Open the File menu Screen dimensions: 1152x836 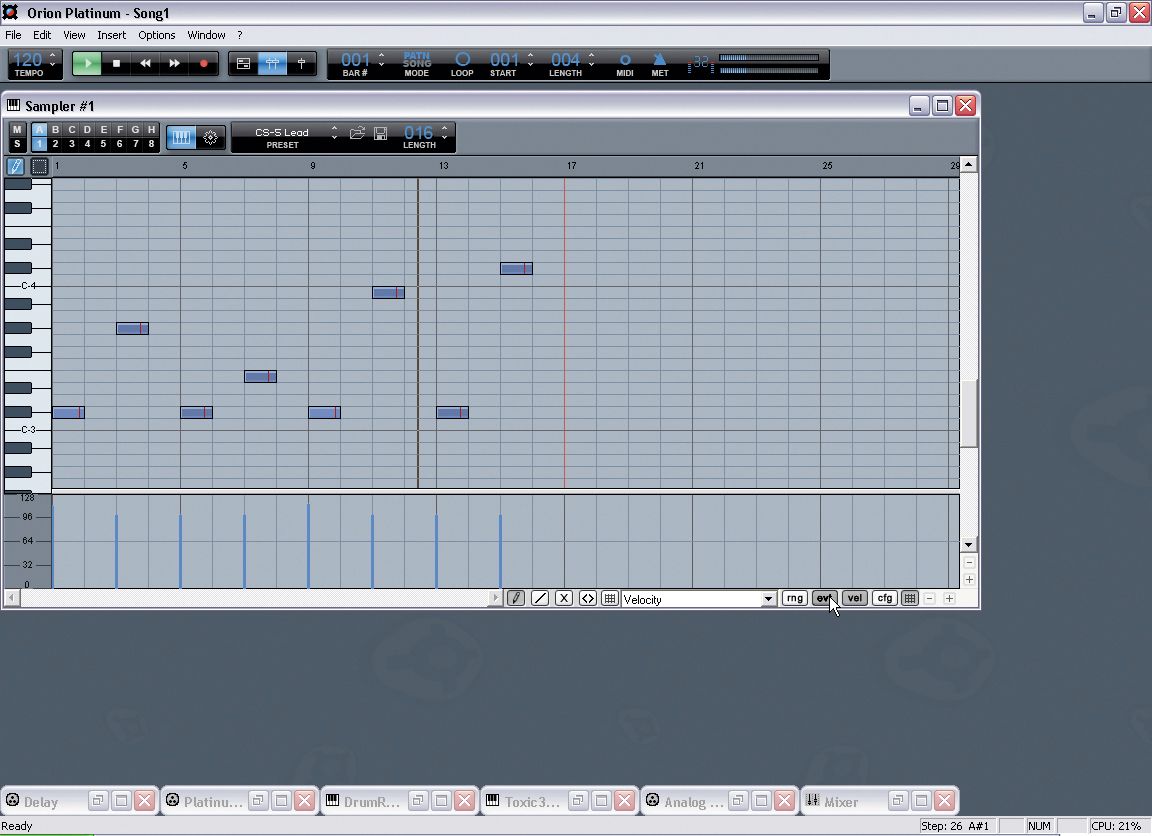click(13, 35)
